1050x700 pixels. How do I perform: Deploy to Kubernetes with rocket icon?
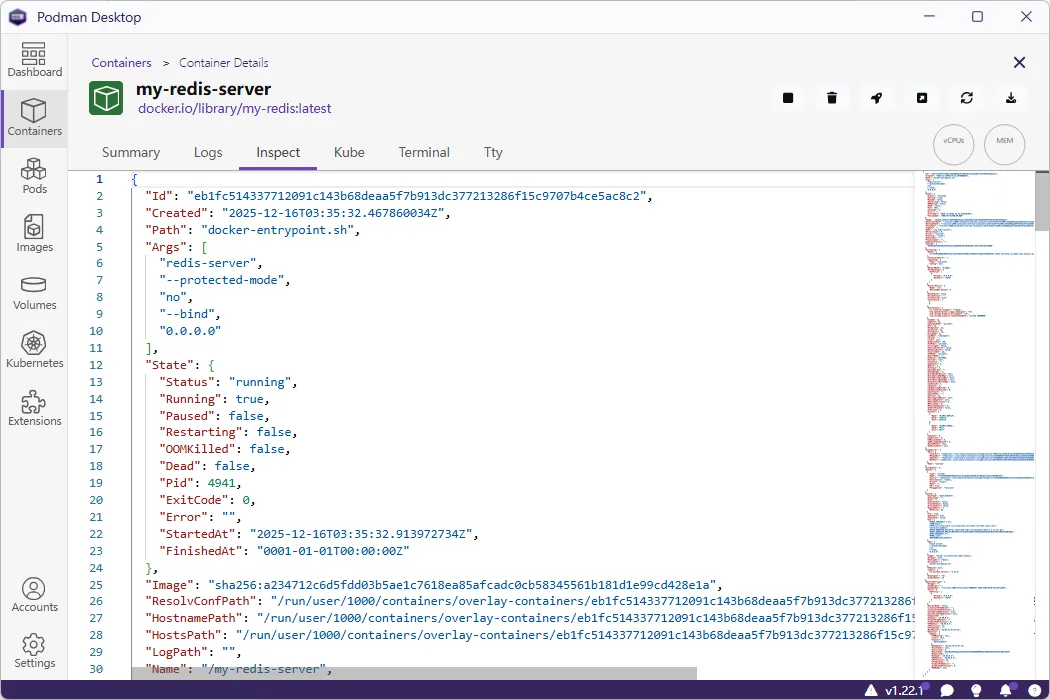[x=876, y=98]
